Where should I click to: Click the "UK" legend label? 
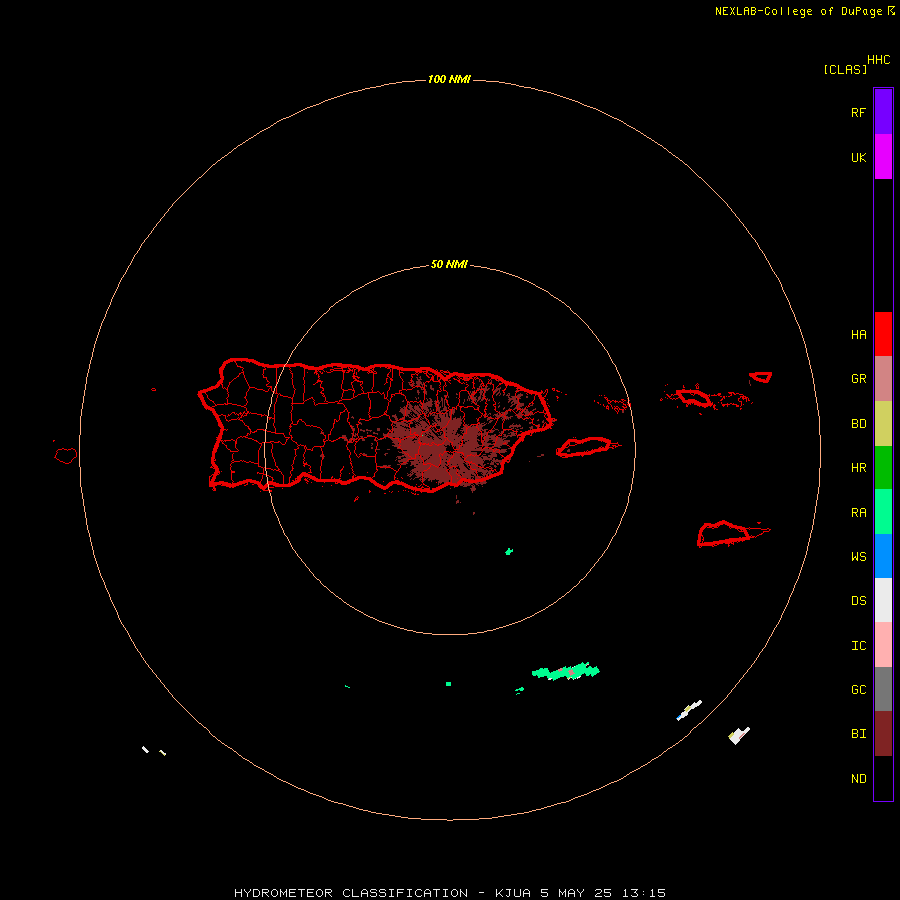[x=858, y=157]
